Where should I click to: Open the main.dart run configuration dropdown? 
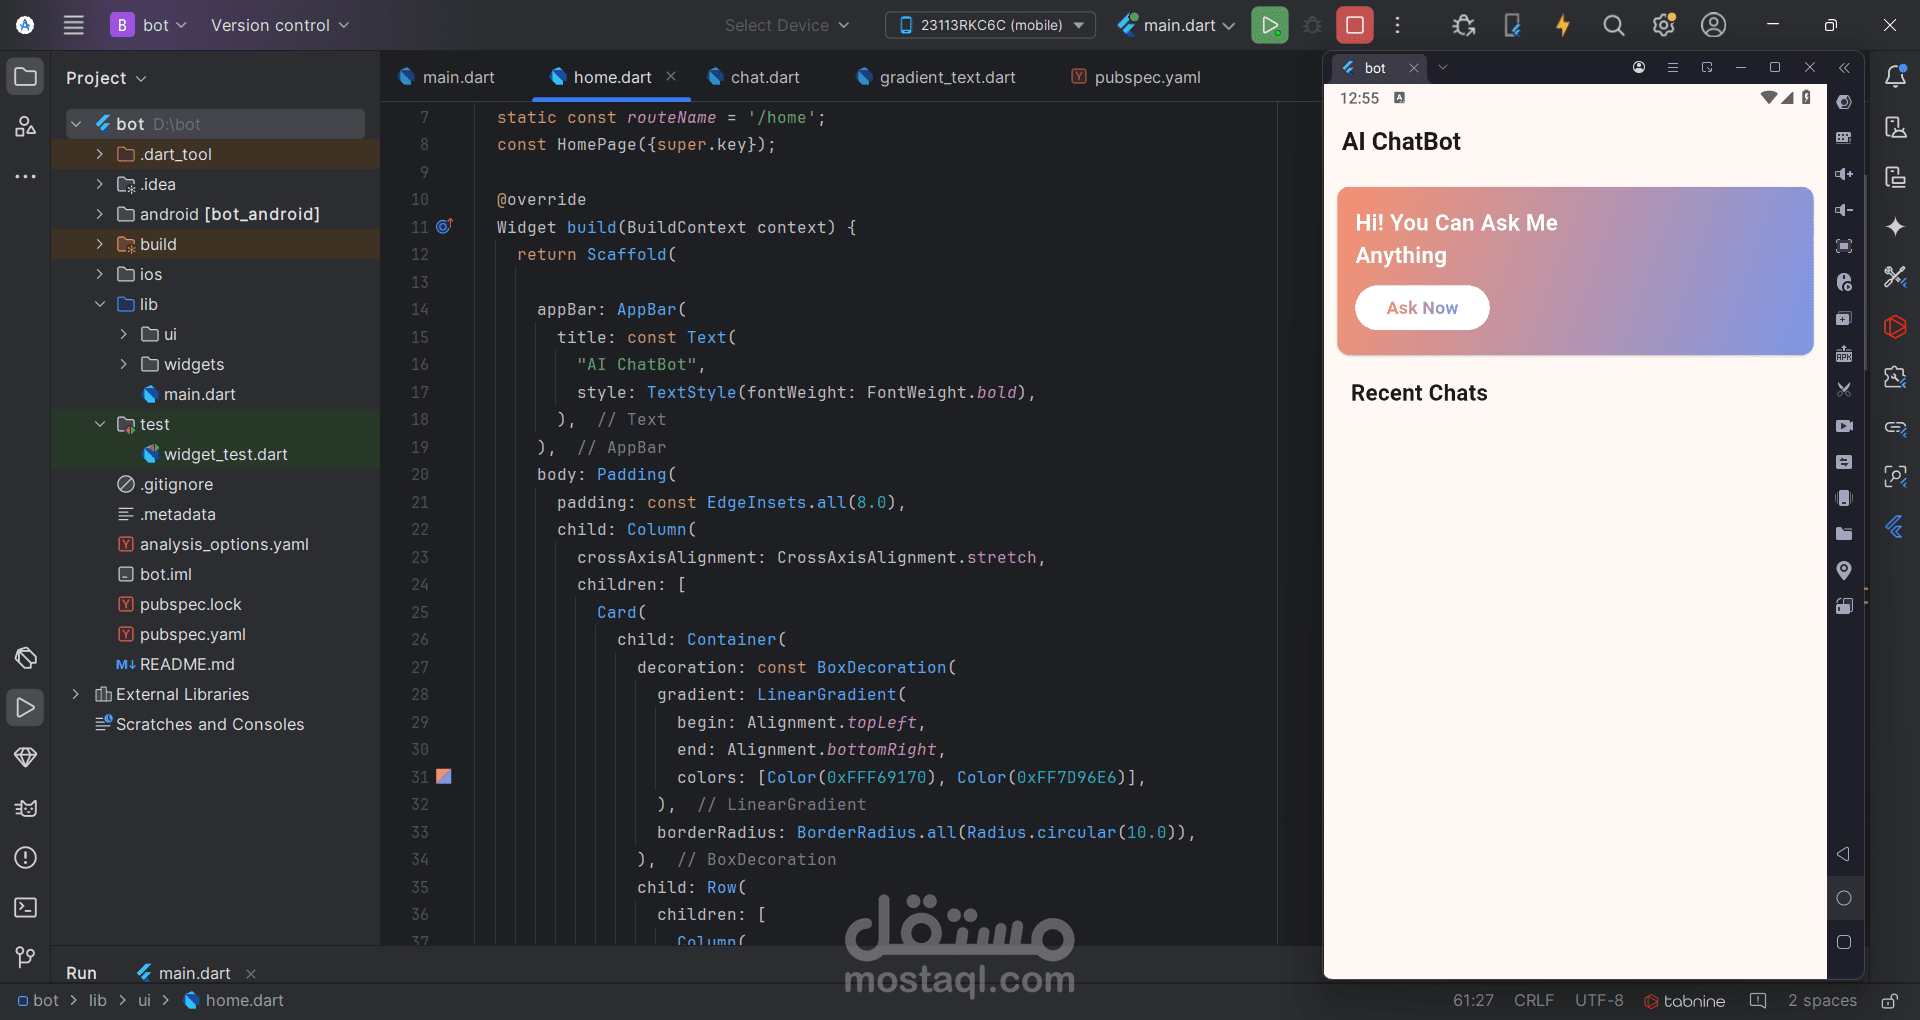coord(1177,25)
